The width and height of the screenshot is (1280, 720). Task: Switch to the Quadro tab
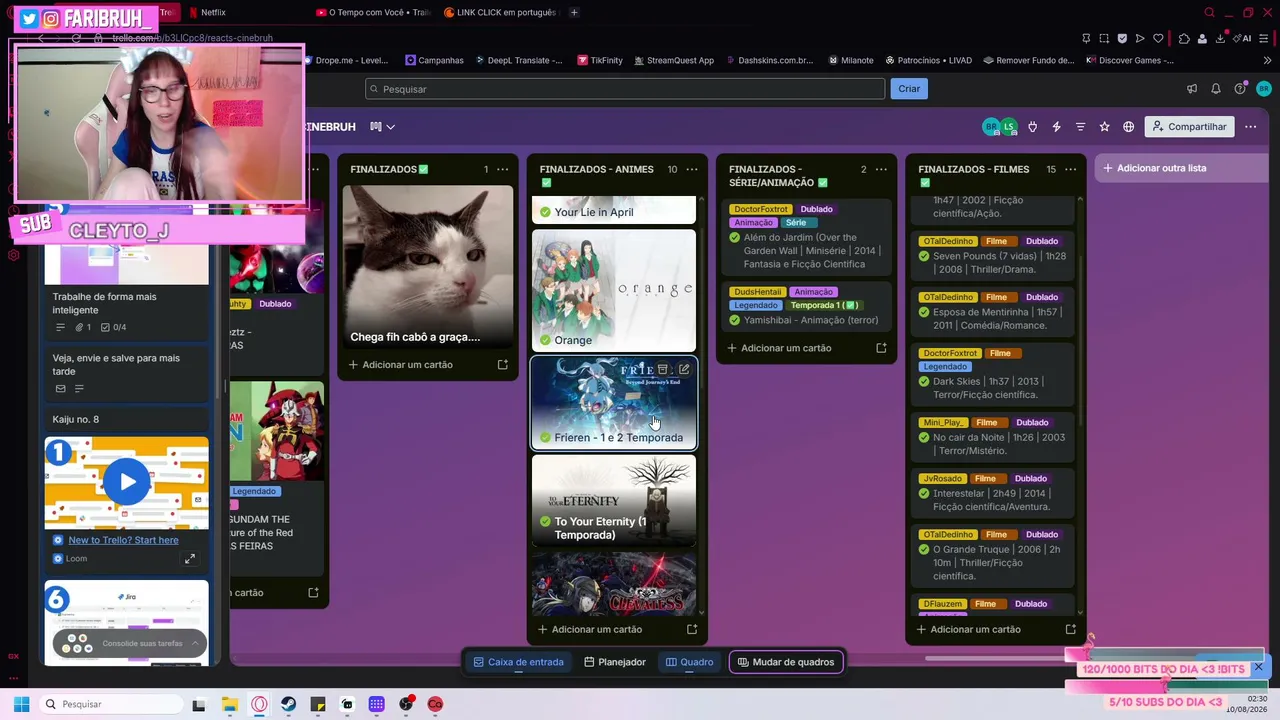pyautogui.click(x=690, y=662)
